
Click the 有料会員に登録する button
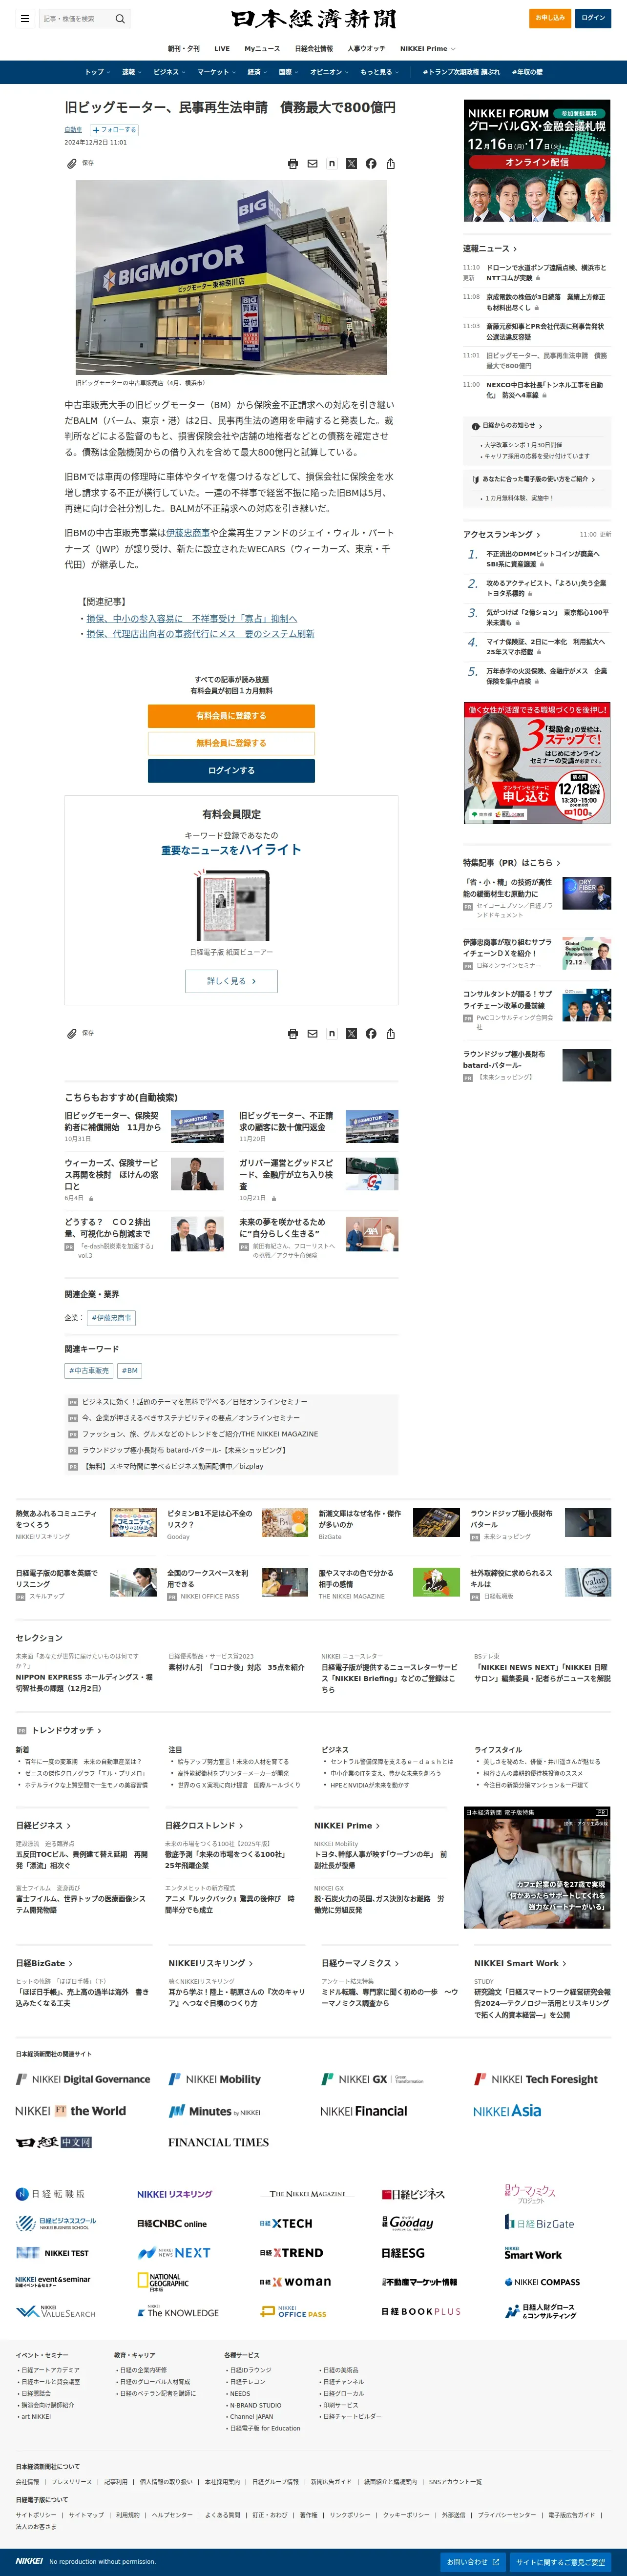231,716
